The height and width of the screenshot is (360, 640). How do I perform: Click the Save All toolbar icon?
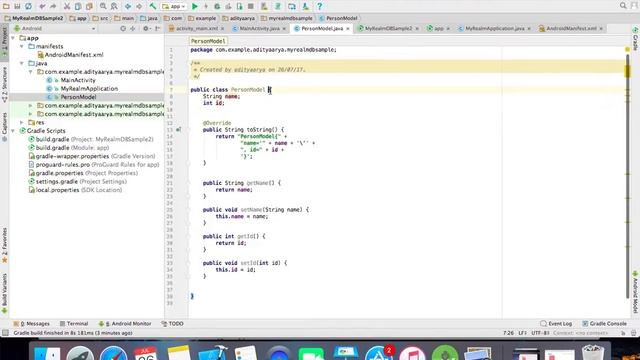click(x=17, y=6)
